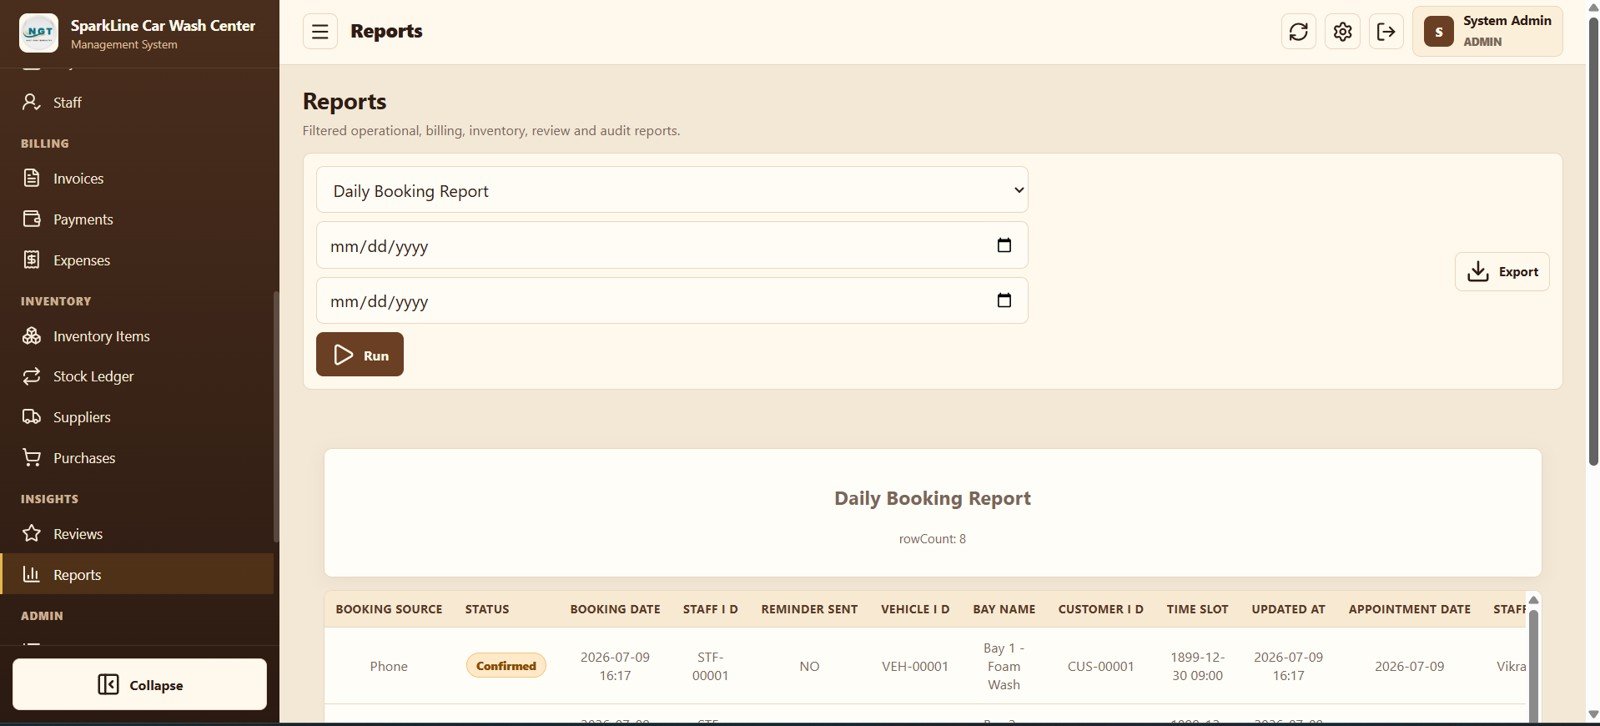Open System Admin profile menu
1600x726 pixels.
click(x=1487, y=32)
